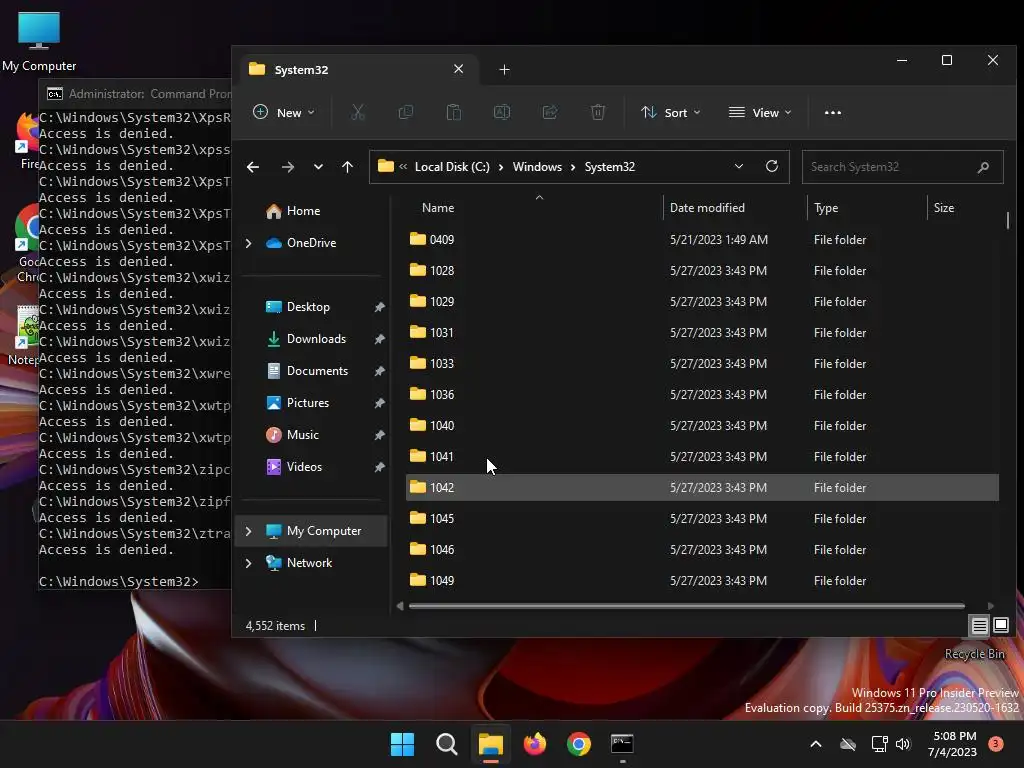
Task: Unpin Documents using its pin icon
Action: click(x=379, y=371)
